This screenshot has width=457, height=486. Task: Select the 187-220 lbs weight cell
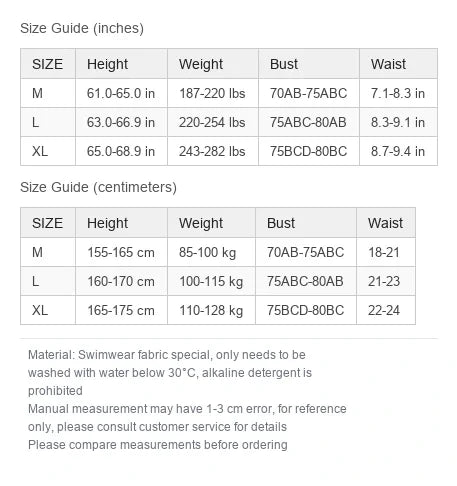coord(213,93)
